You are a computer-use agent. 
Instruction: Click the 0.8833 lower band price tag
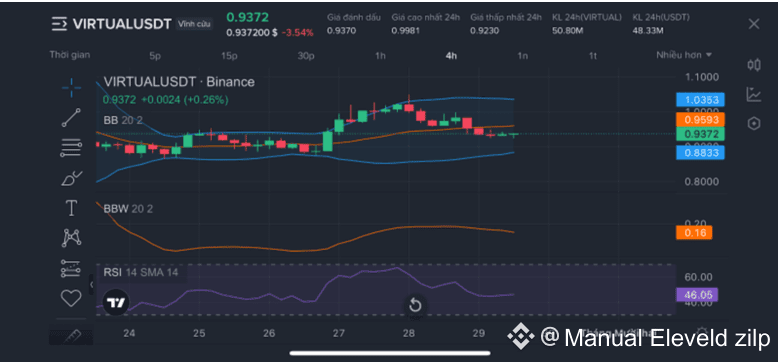[700, 153]
